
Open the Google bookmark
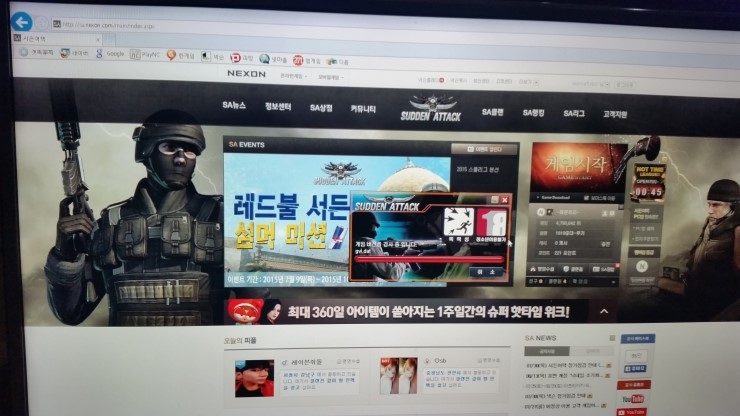110,54
